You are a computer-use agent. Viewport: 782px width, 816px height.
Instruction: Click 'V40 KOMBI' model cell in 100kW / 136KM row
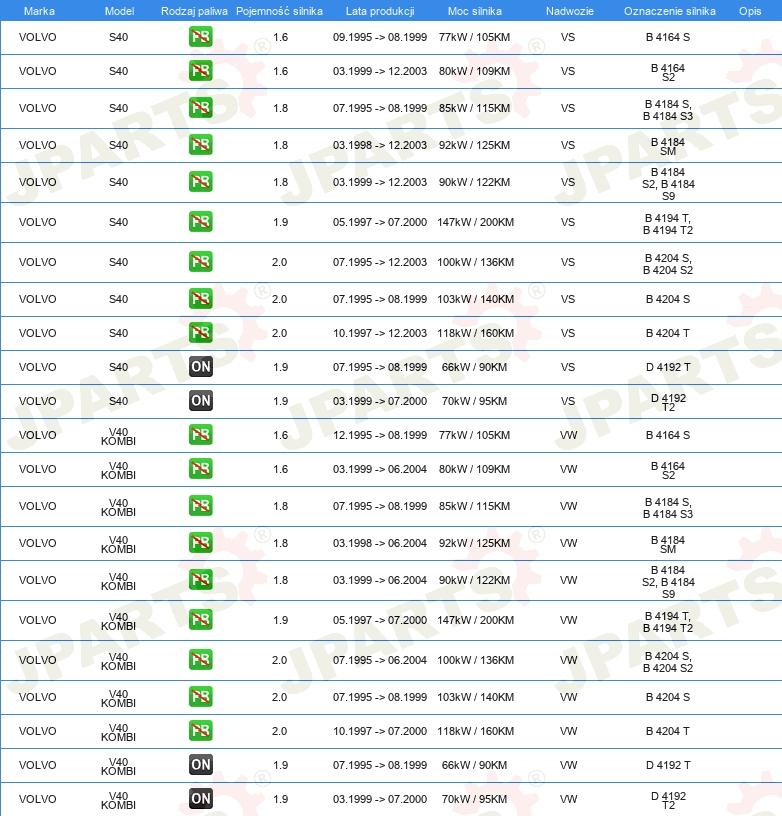pyautogui.click(x=119, y=661)
